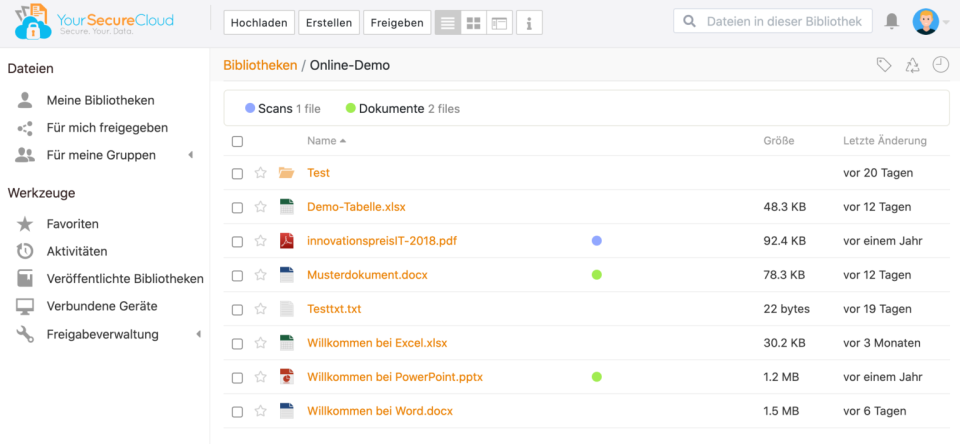Open Verbundene Geräte

pyautogui.click(x=102, y=306)
